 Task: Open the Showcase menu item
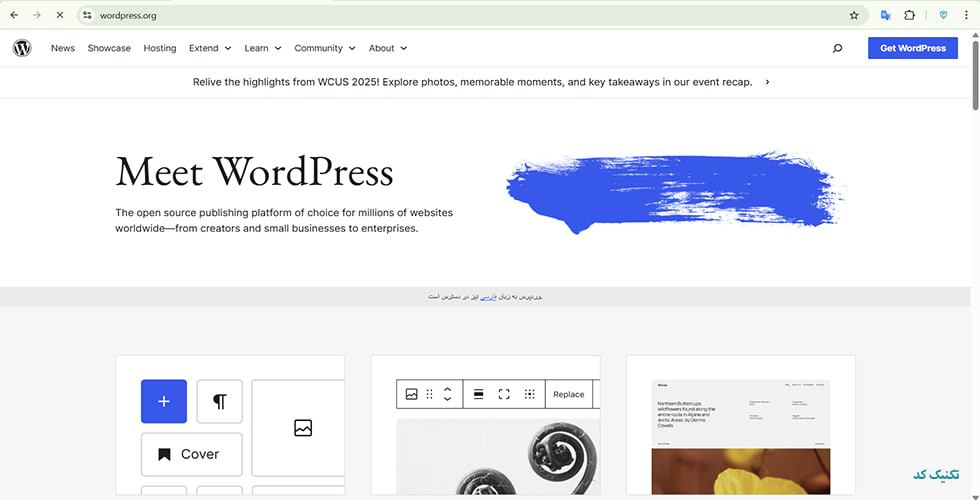pos(109,48)
